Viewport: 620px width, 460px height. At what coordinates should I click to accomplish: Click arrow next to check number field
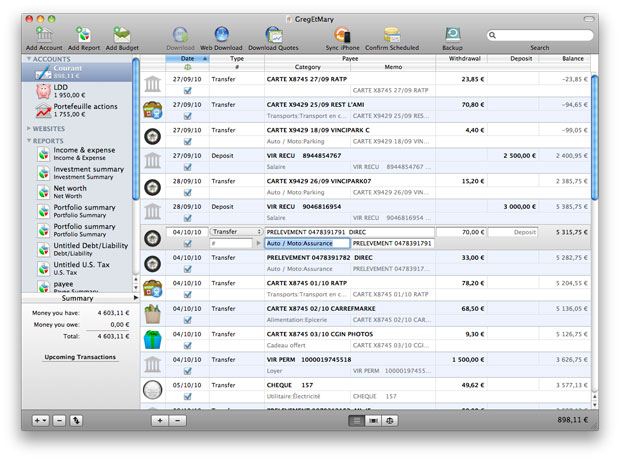coord(259,243)
